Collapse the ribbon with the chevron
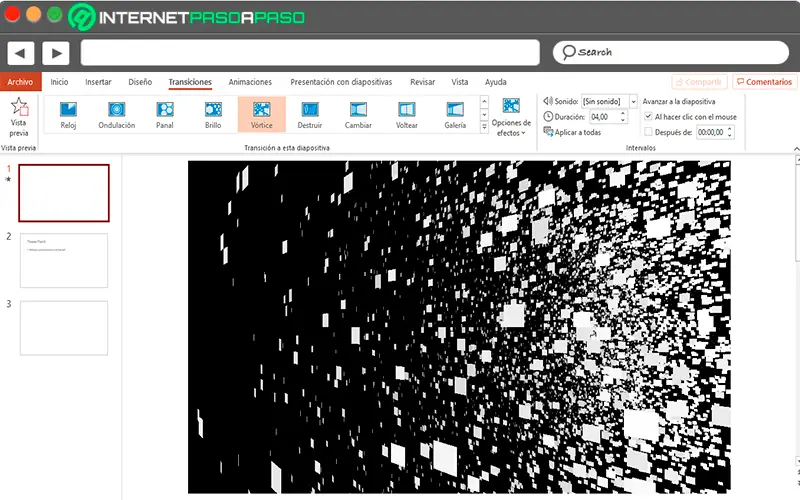 [796, 148]
